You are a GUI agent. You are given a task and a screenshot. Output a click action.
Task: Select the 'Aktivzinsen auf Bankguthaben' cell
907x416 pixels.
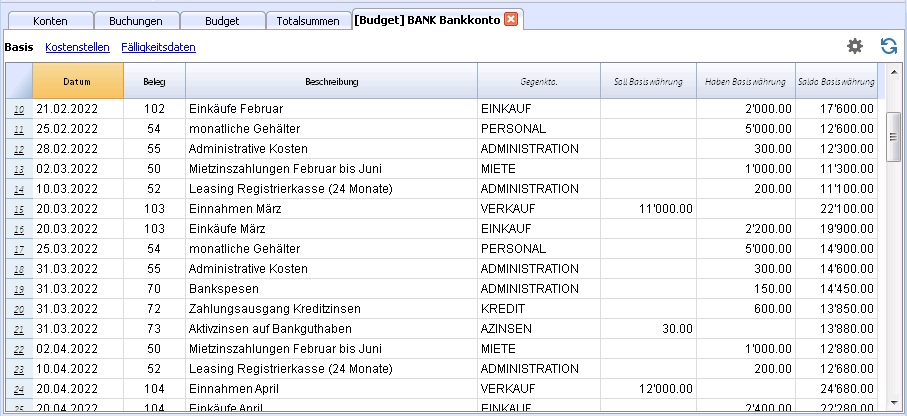point(331,329)
